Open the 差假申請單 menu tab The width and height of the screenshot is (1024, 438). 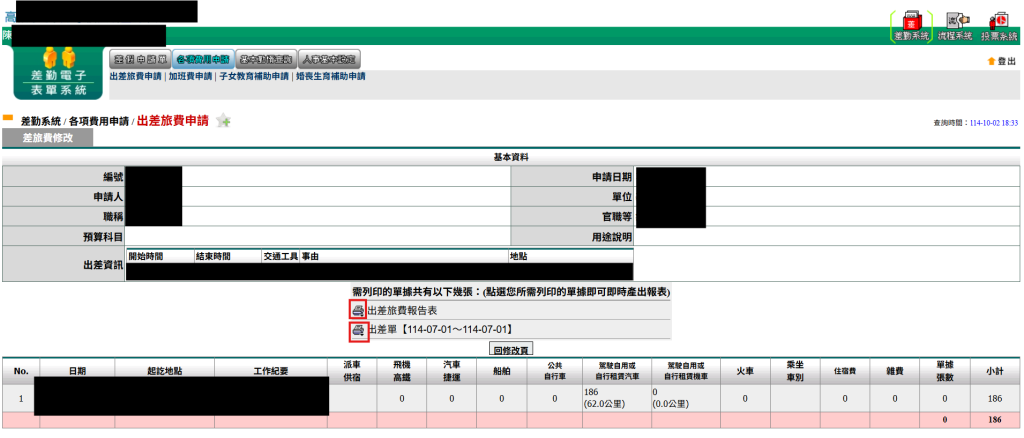138,59
